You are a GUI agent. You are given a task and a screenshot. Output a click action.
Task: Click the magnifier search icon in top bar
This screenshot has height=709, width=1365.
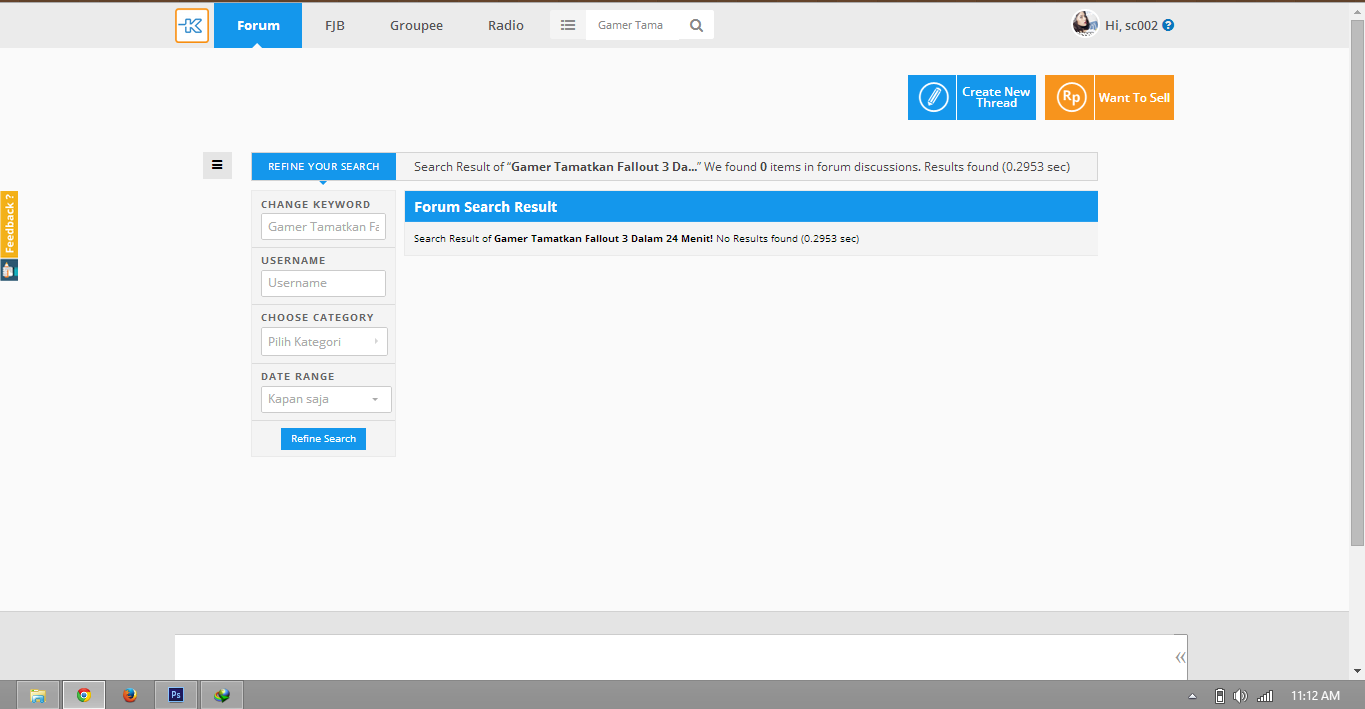[696, 25]
